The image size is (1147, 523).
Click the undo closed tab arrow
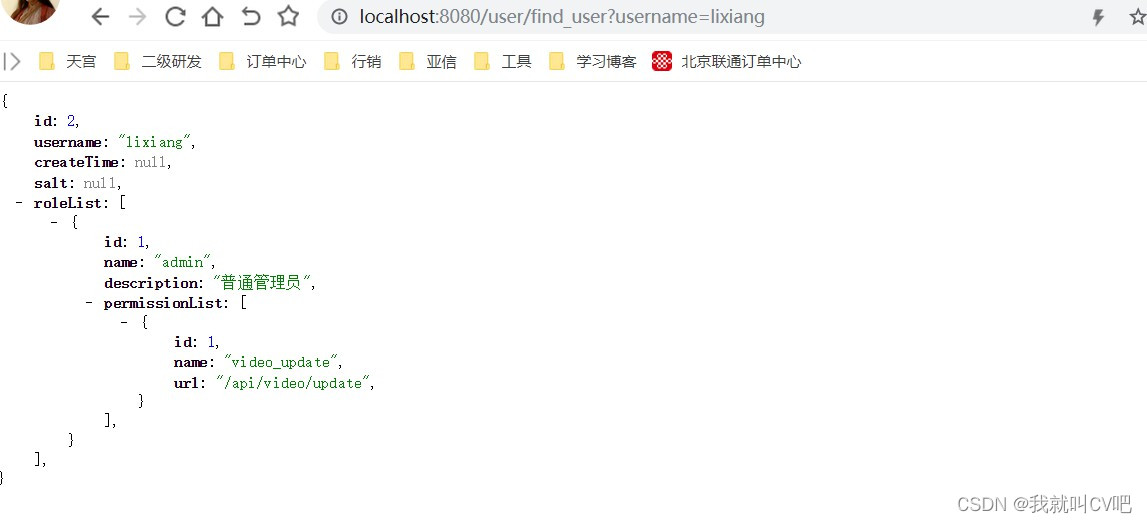251,17
